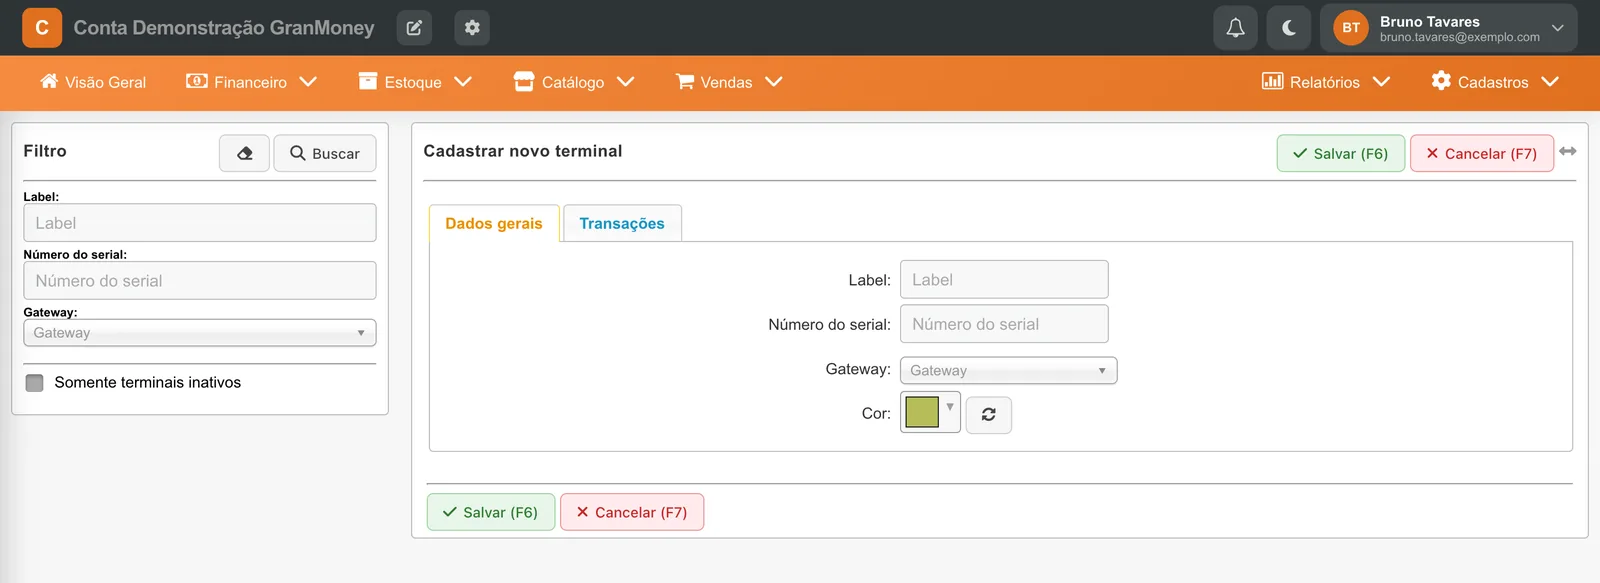Click the Estoque box icon
Image resolution: width=1600 pixels, height=583 pixels.
(x=368, y=81)
